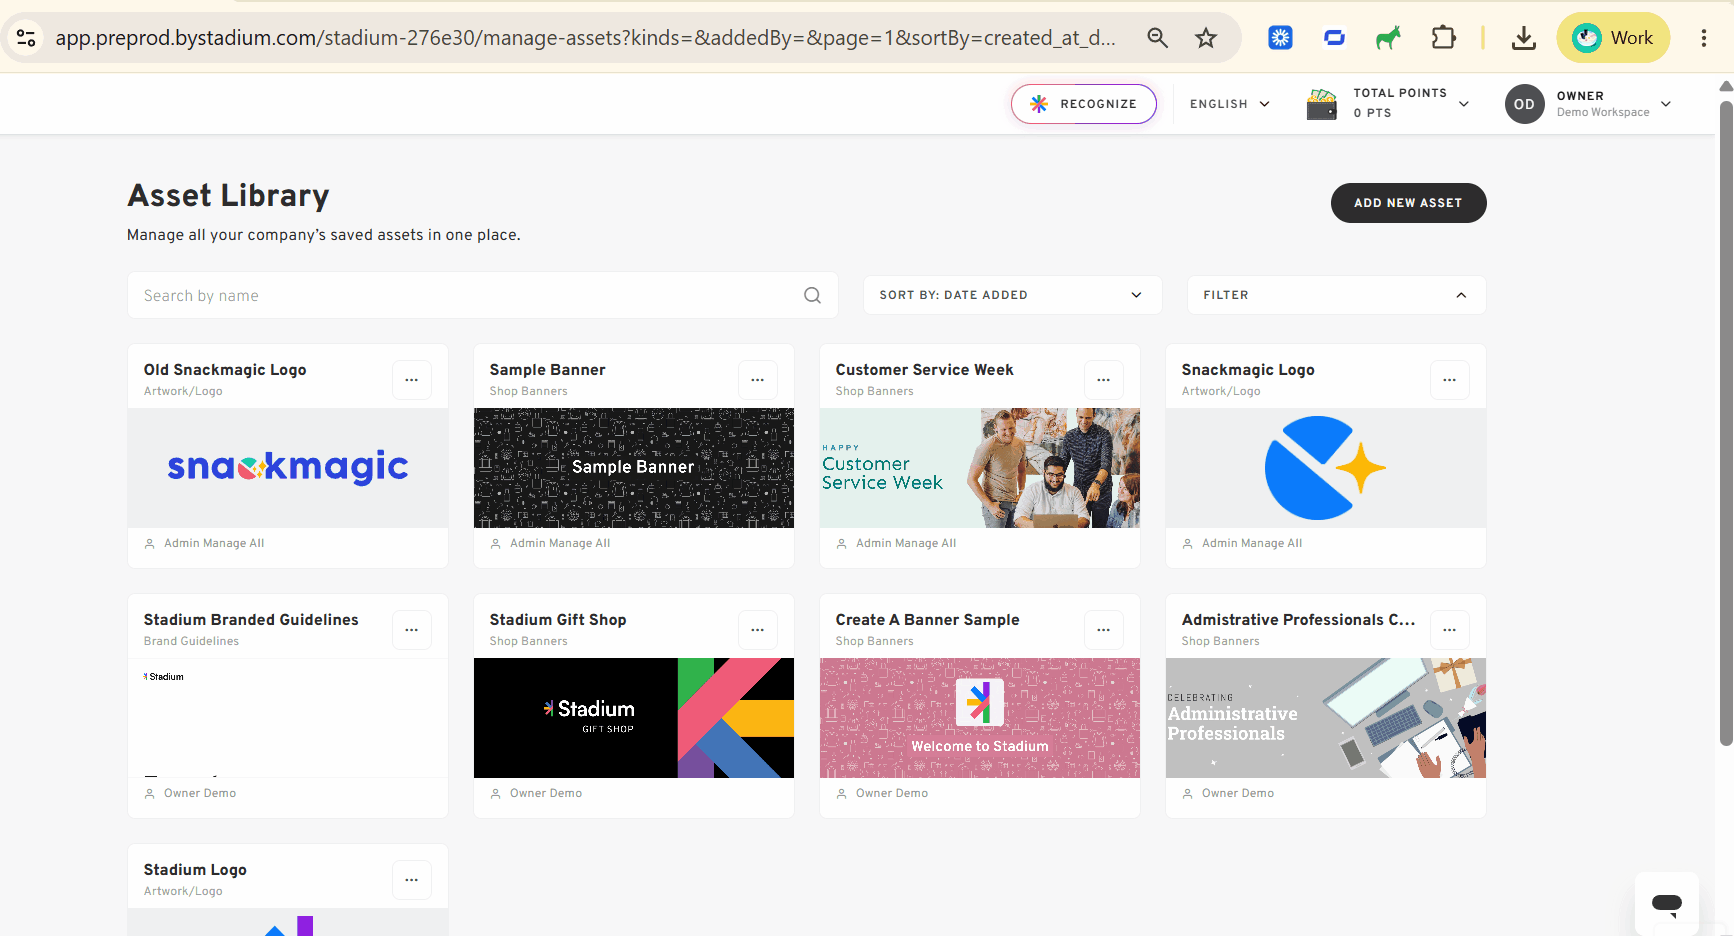1734x936 pixels.
Task: Click the total points wallet icon
Action: coord(1321,104)
